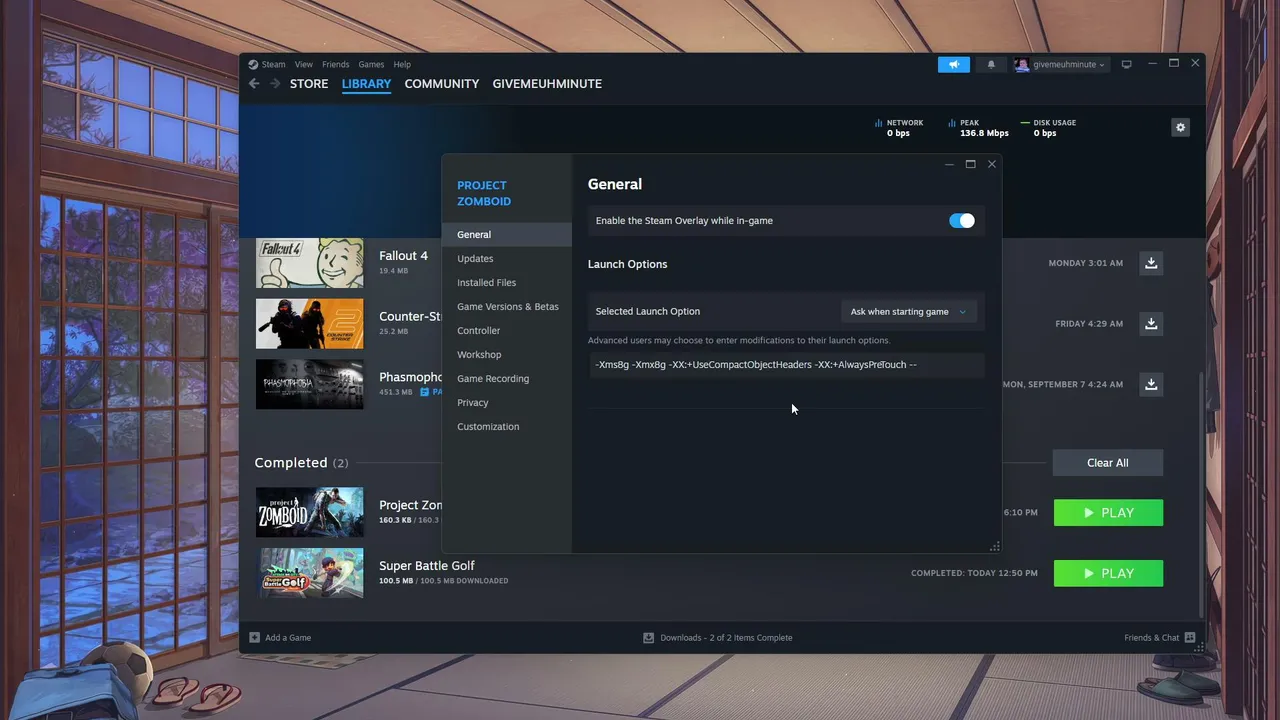Close the Project Zomboid properties dialog

(x=992, y=164)
